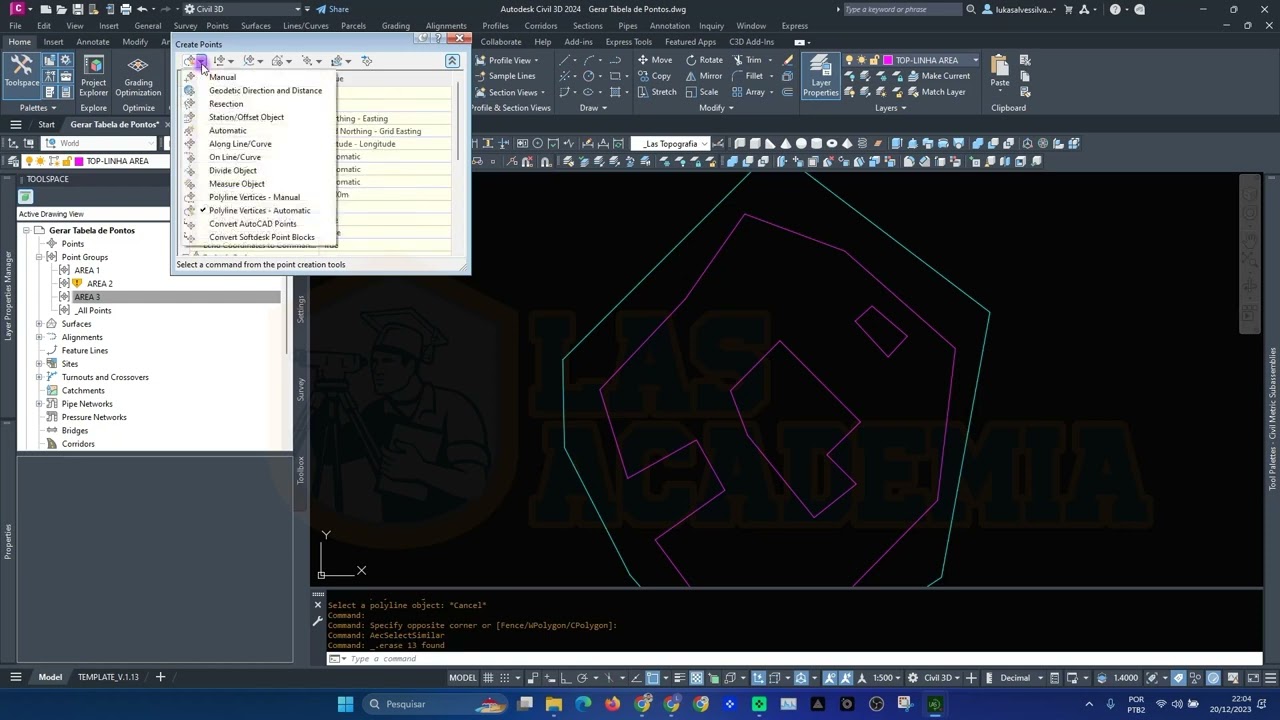Toggle the layer lock icon in Layers panel
The image size is (1280, 720).
[874, 60]
